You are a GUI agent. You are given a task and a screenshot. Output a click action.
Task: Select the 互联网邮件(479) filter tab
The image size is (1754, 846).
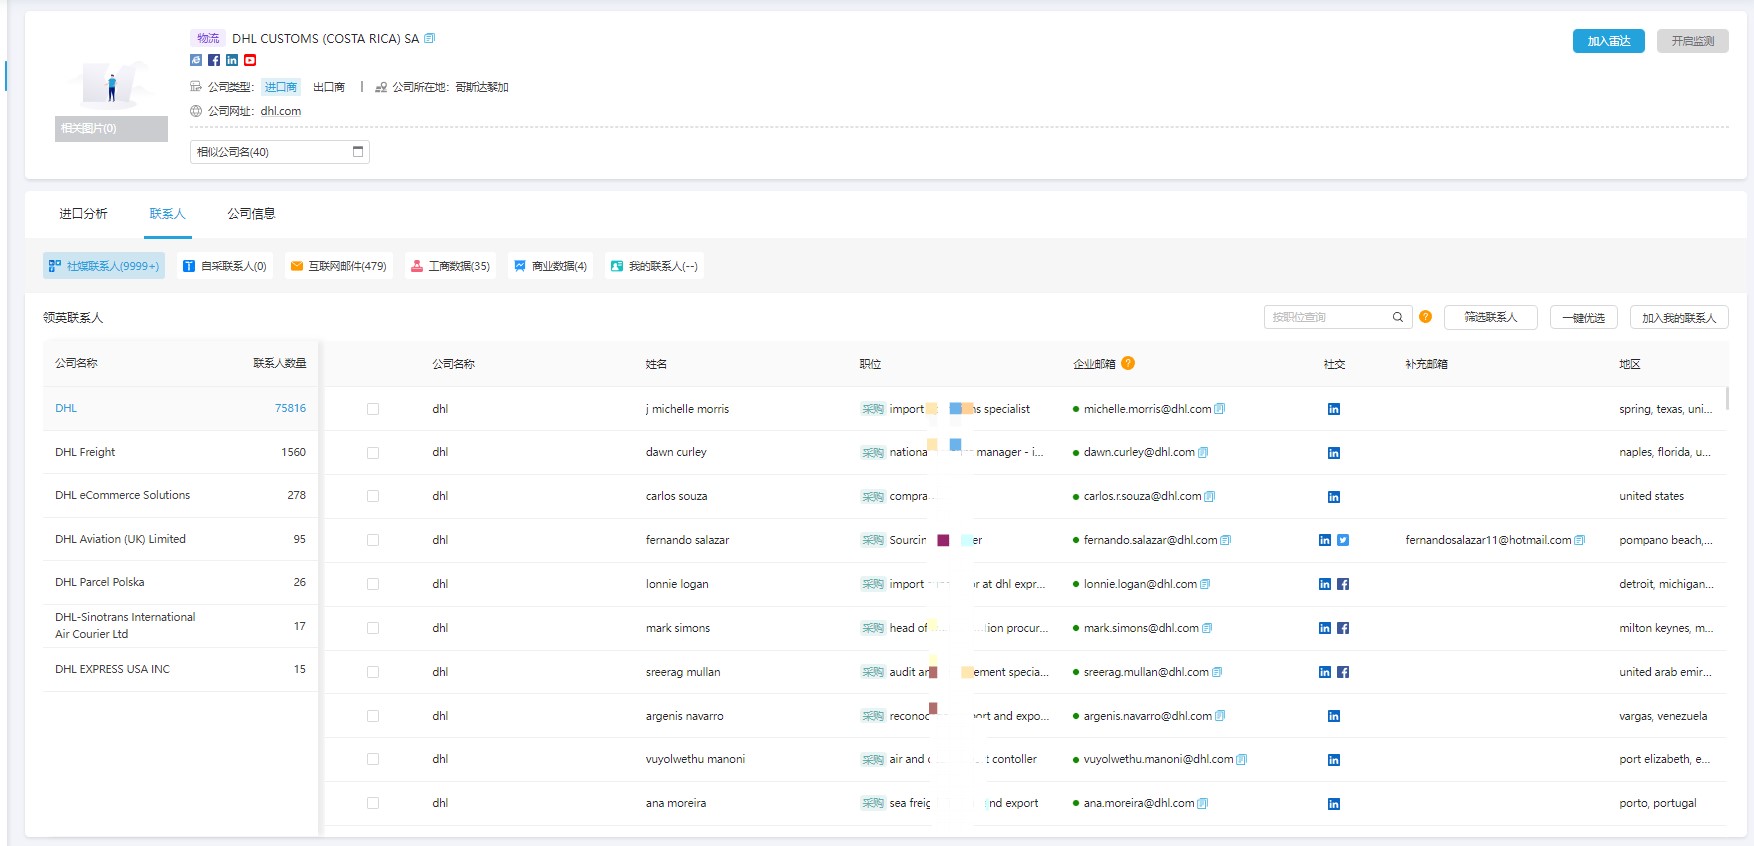pyautogui.click(x=338, y=266)
